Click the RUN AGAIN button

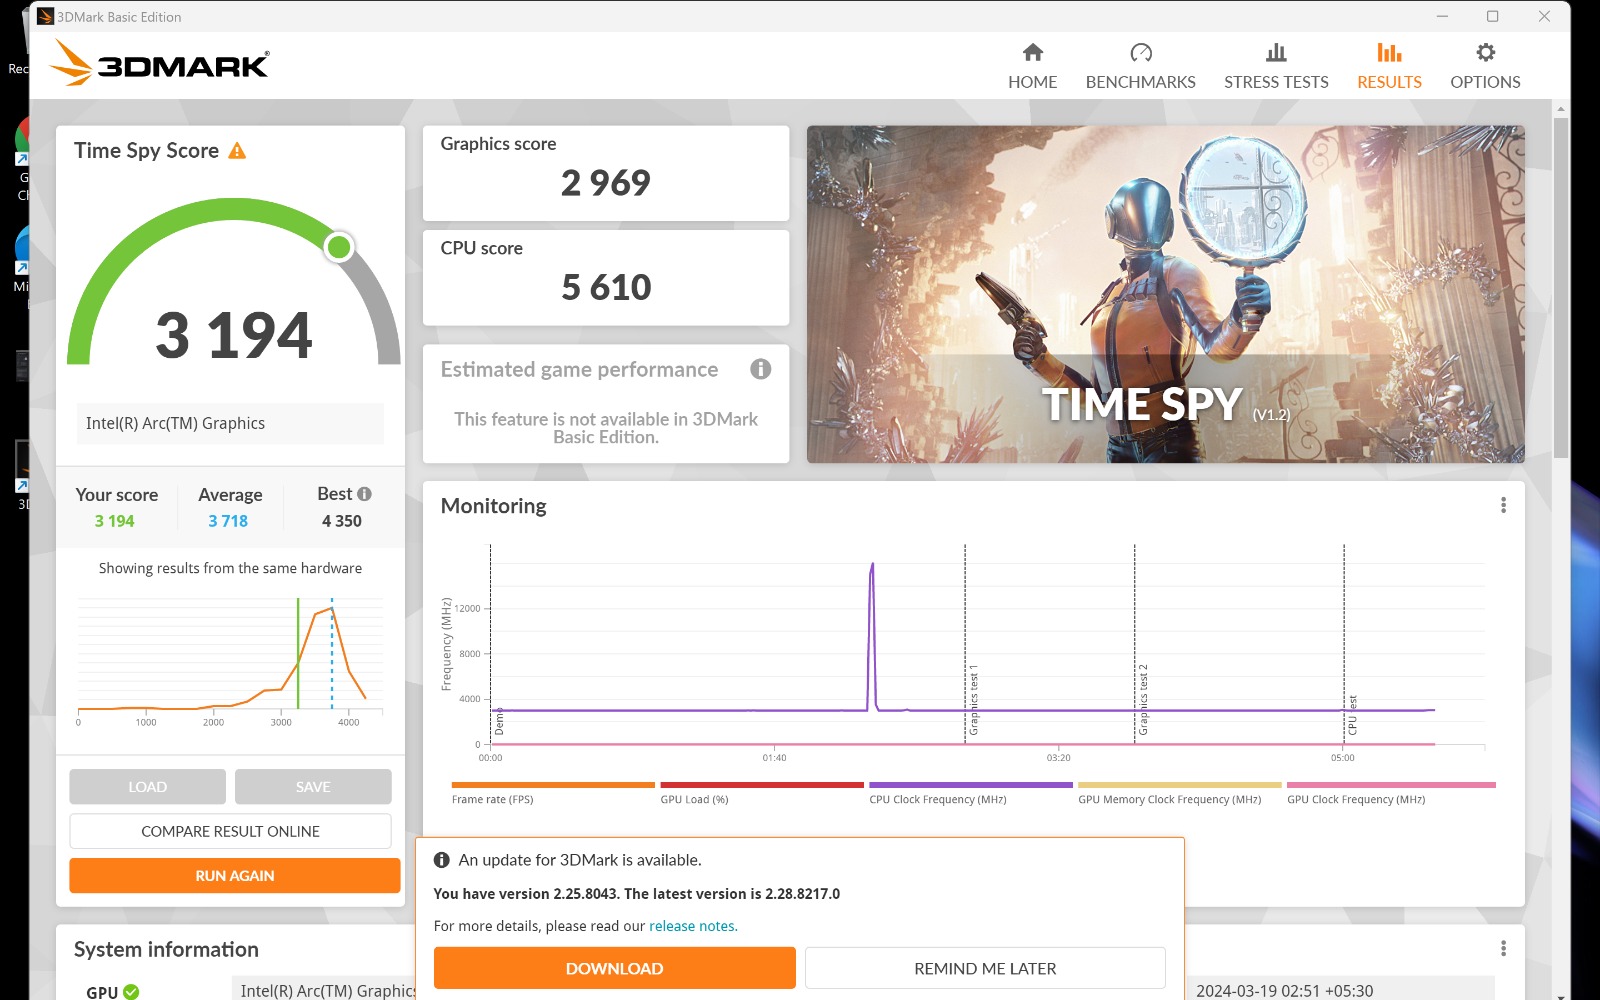[235, 875]
